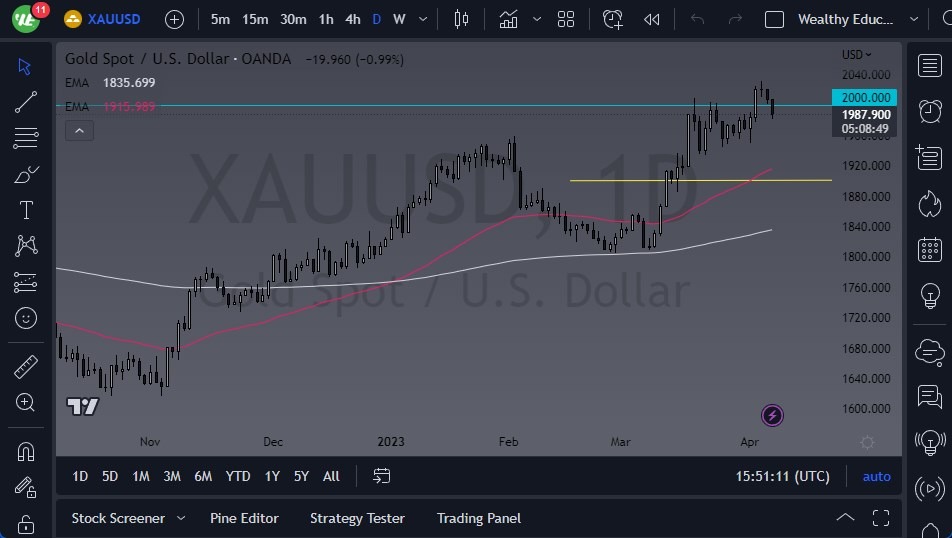
Task: Undo the last chart action
Action: click(697, 19)
